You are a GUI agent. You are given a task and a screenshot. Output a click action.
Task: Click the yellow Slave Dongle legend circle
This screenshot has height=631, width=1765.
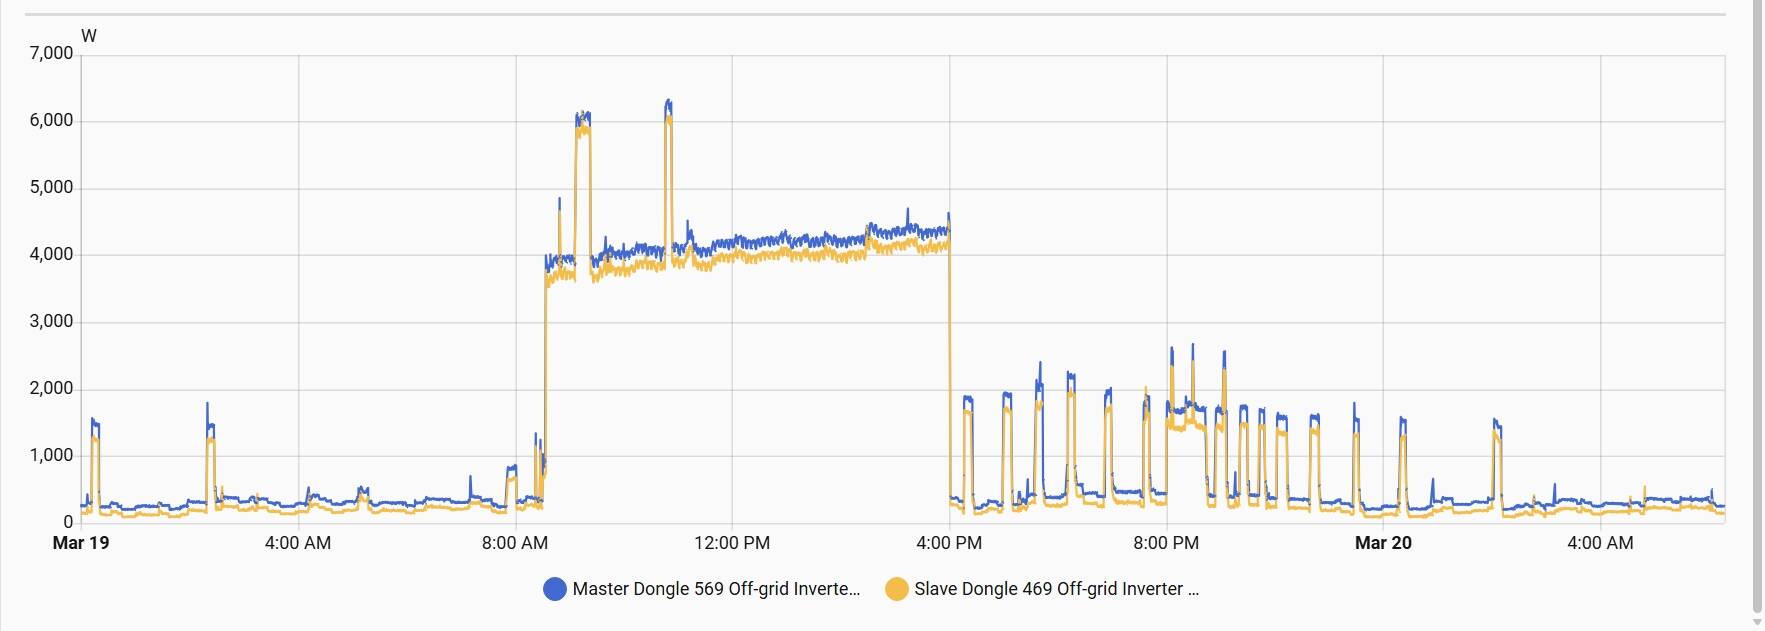[x=896, y=589]
